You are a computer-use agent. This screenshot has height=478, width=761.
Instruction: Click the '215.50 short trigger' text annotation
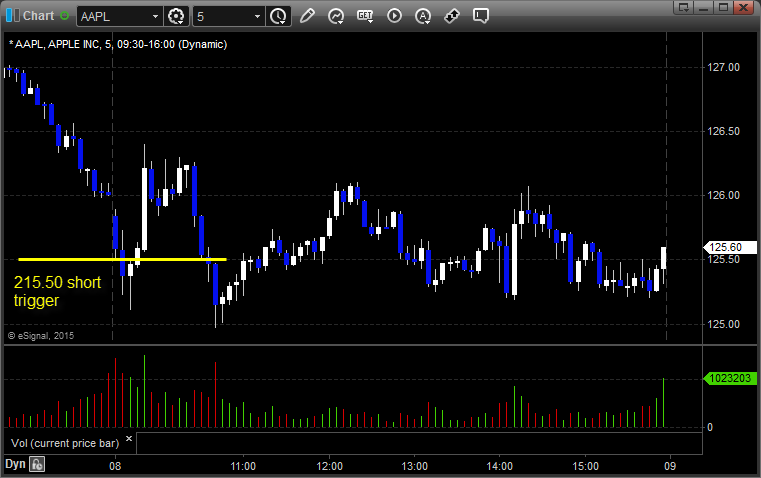pyautogui.click(x=57, y=291)
